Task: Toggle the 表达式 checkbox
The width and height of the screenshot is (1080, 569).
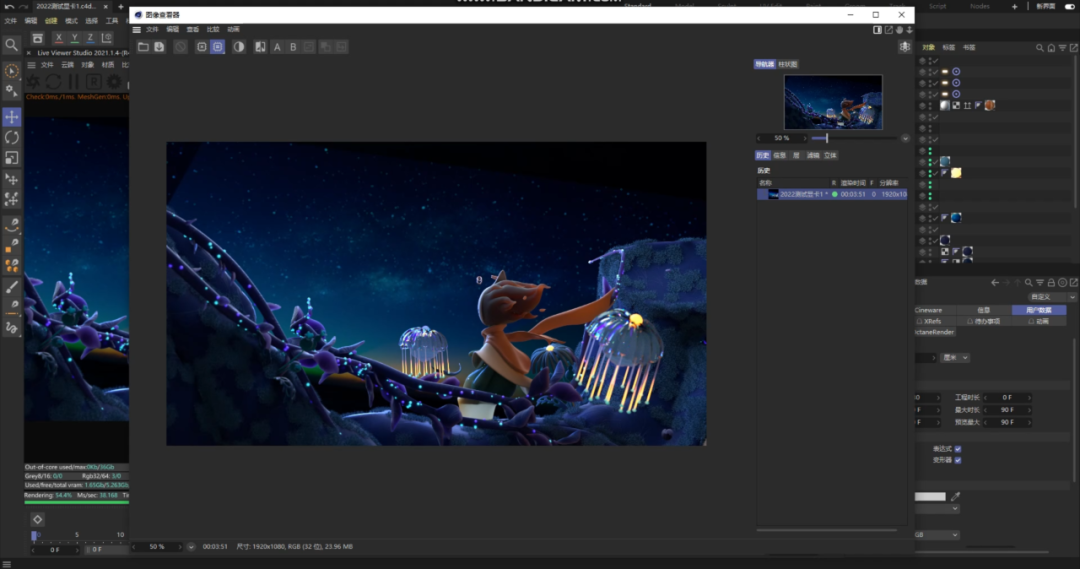Action: point(957,448)
